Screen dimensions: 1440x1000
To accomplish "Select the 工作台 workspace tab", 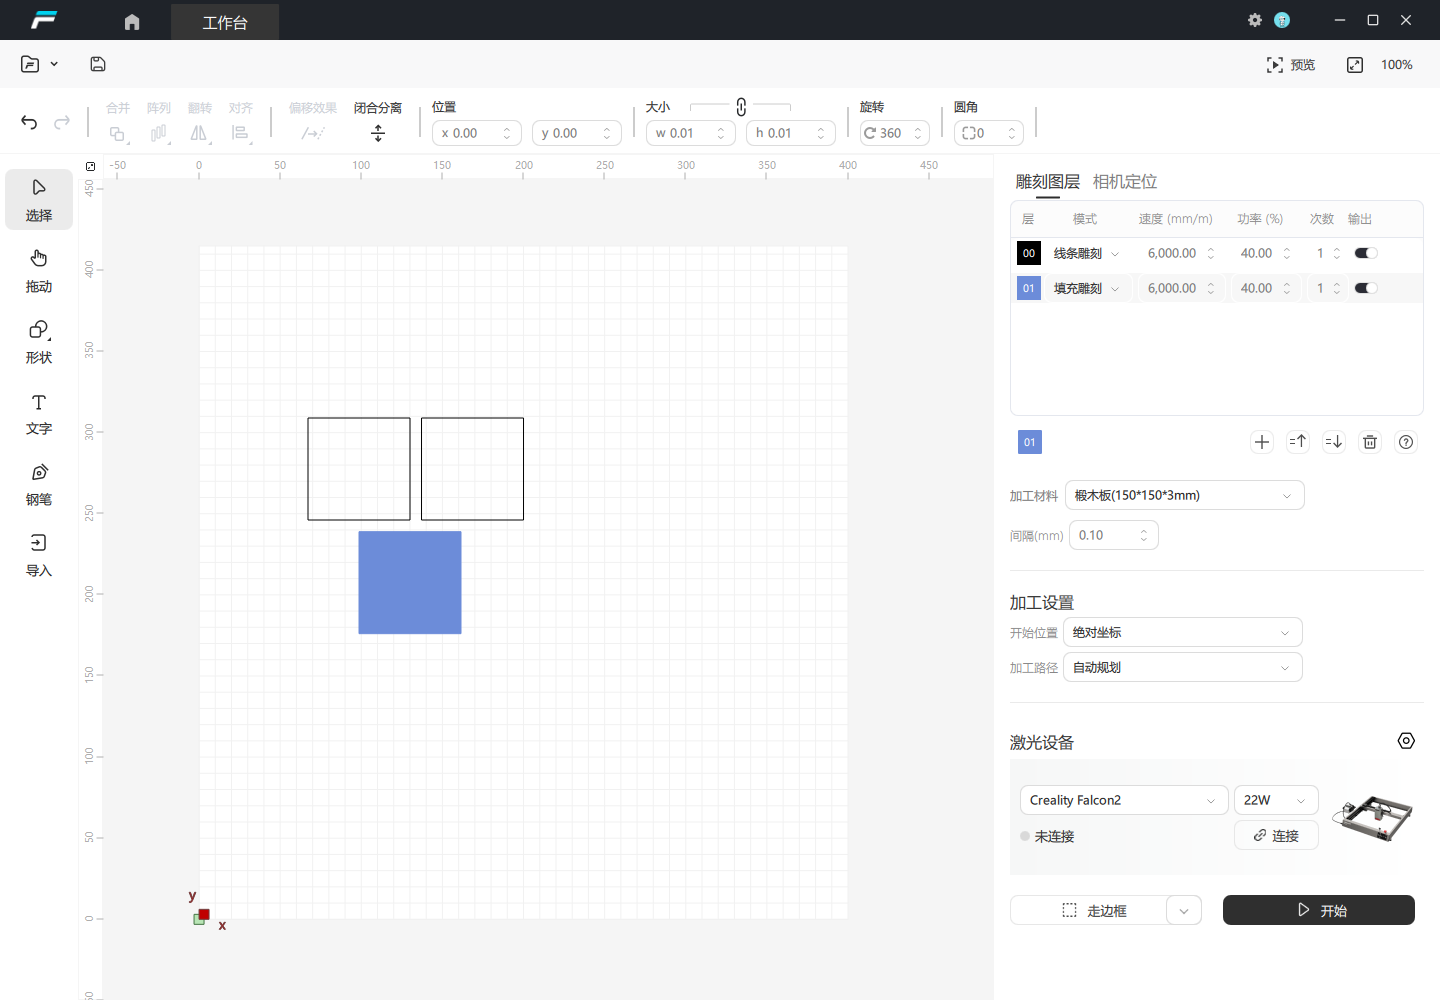I will pos(225,22).
